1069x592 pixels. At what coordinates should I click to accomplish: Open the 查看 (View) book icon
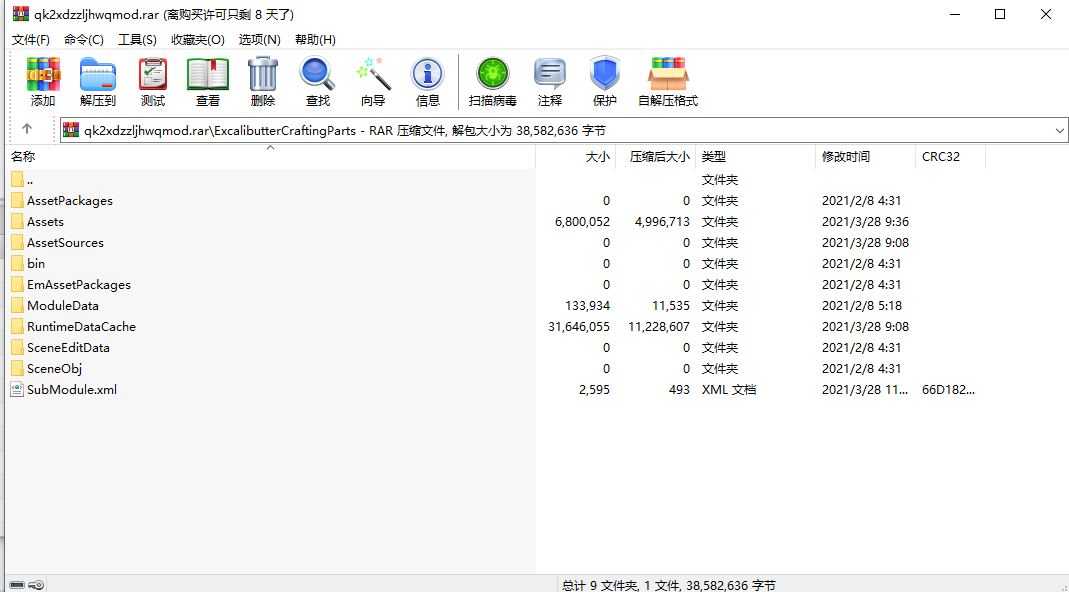point(207,82)
